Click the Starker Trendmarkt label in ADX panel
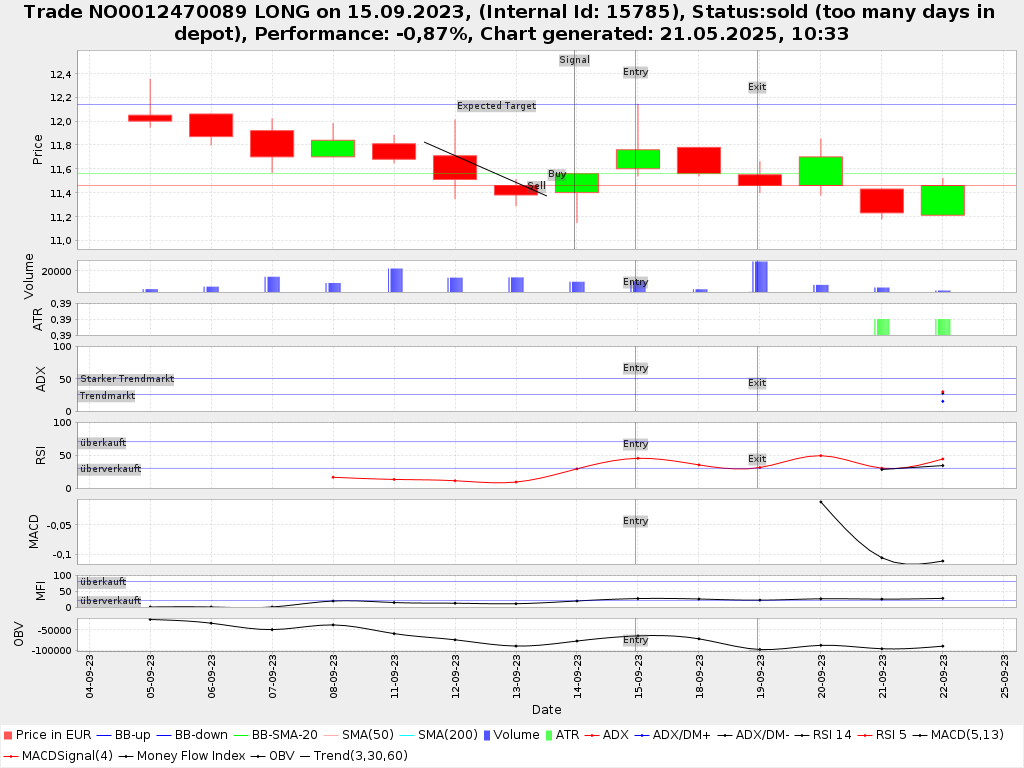This screenshot has height=768, width=1024. pos(126,379)
